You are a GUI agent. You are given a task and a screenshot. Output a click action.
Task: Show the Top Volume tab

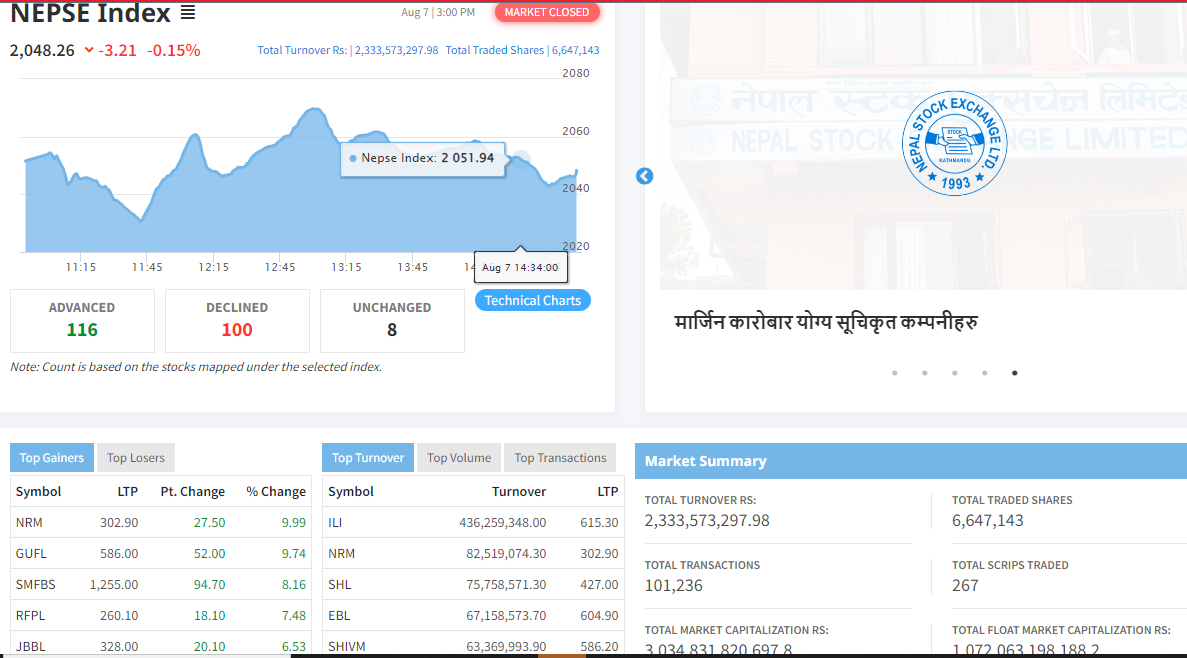coord(459,457)
